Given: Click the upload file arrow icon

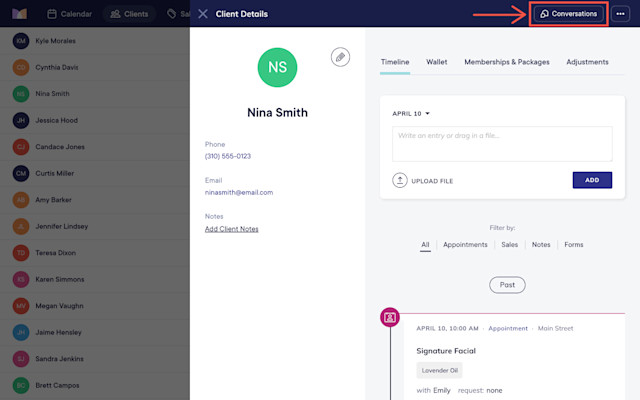Looking at the screenshot, I should point(400,180).
